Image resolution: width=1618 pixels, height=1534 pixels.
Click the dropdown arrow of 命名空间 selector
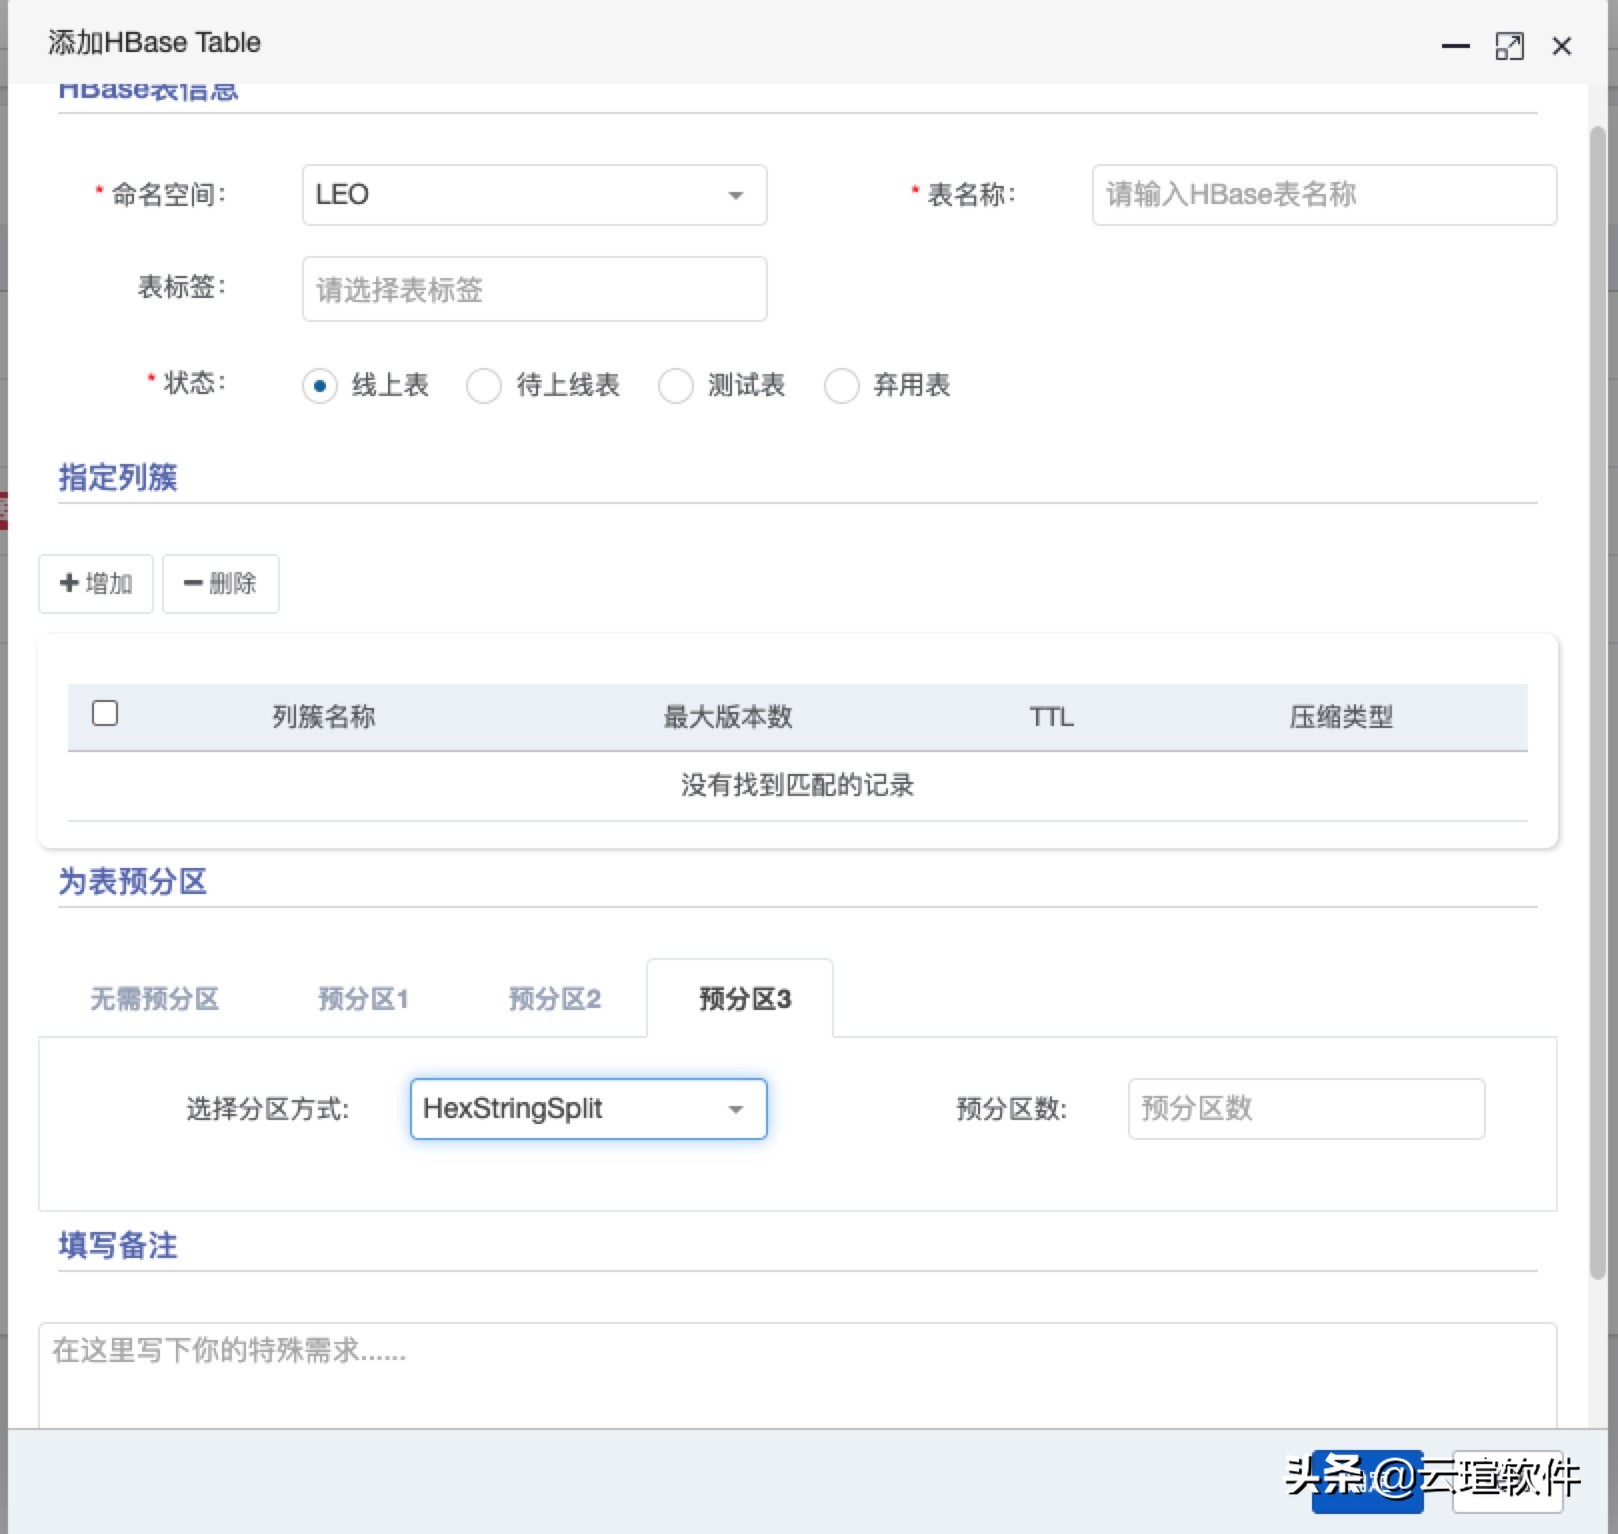point(735,195)
